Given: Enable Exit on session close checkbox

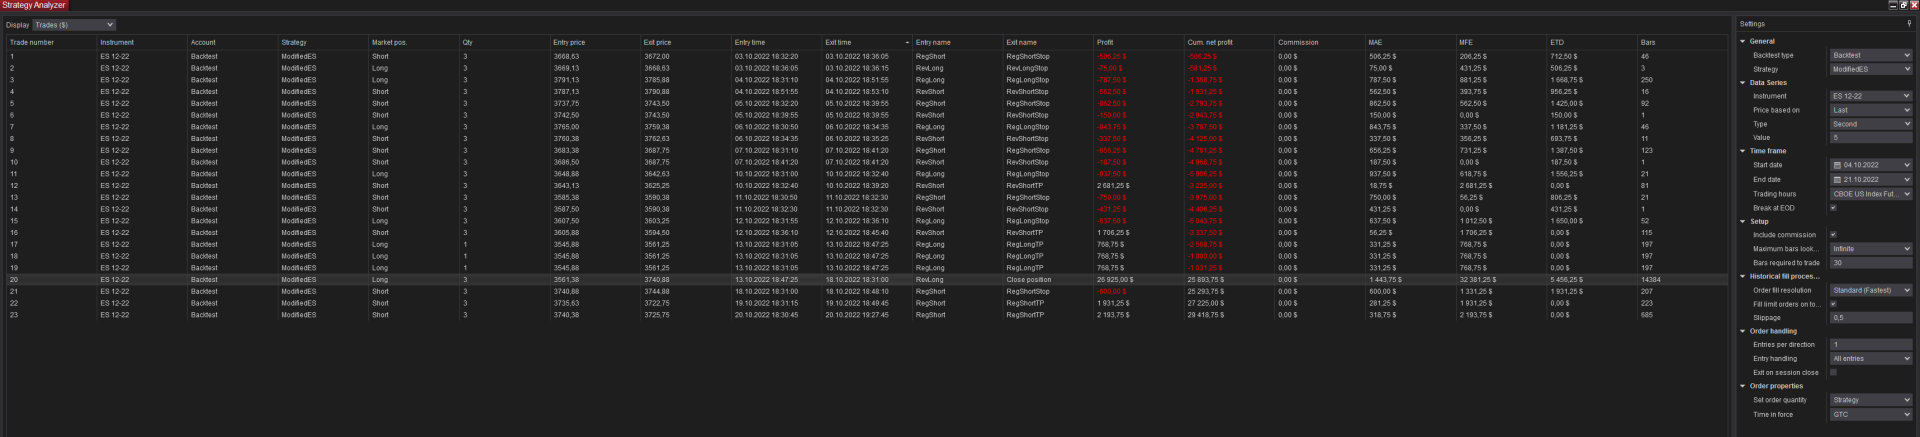Looking at the screenshot, I should pyautogui.click(x=1833, y=372).
